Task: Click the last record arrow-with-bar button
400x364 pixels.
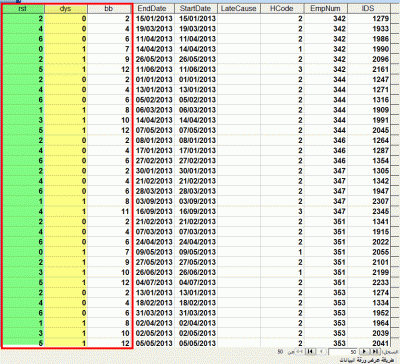Action: tap(311, 352)
